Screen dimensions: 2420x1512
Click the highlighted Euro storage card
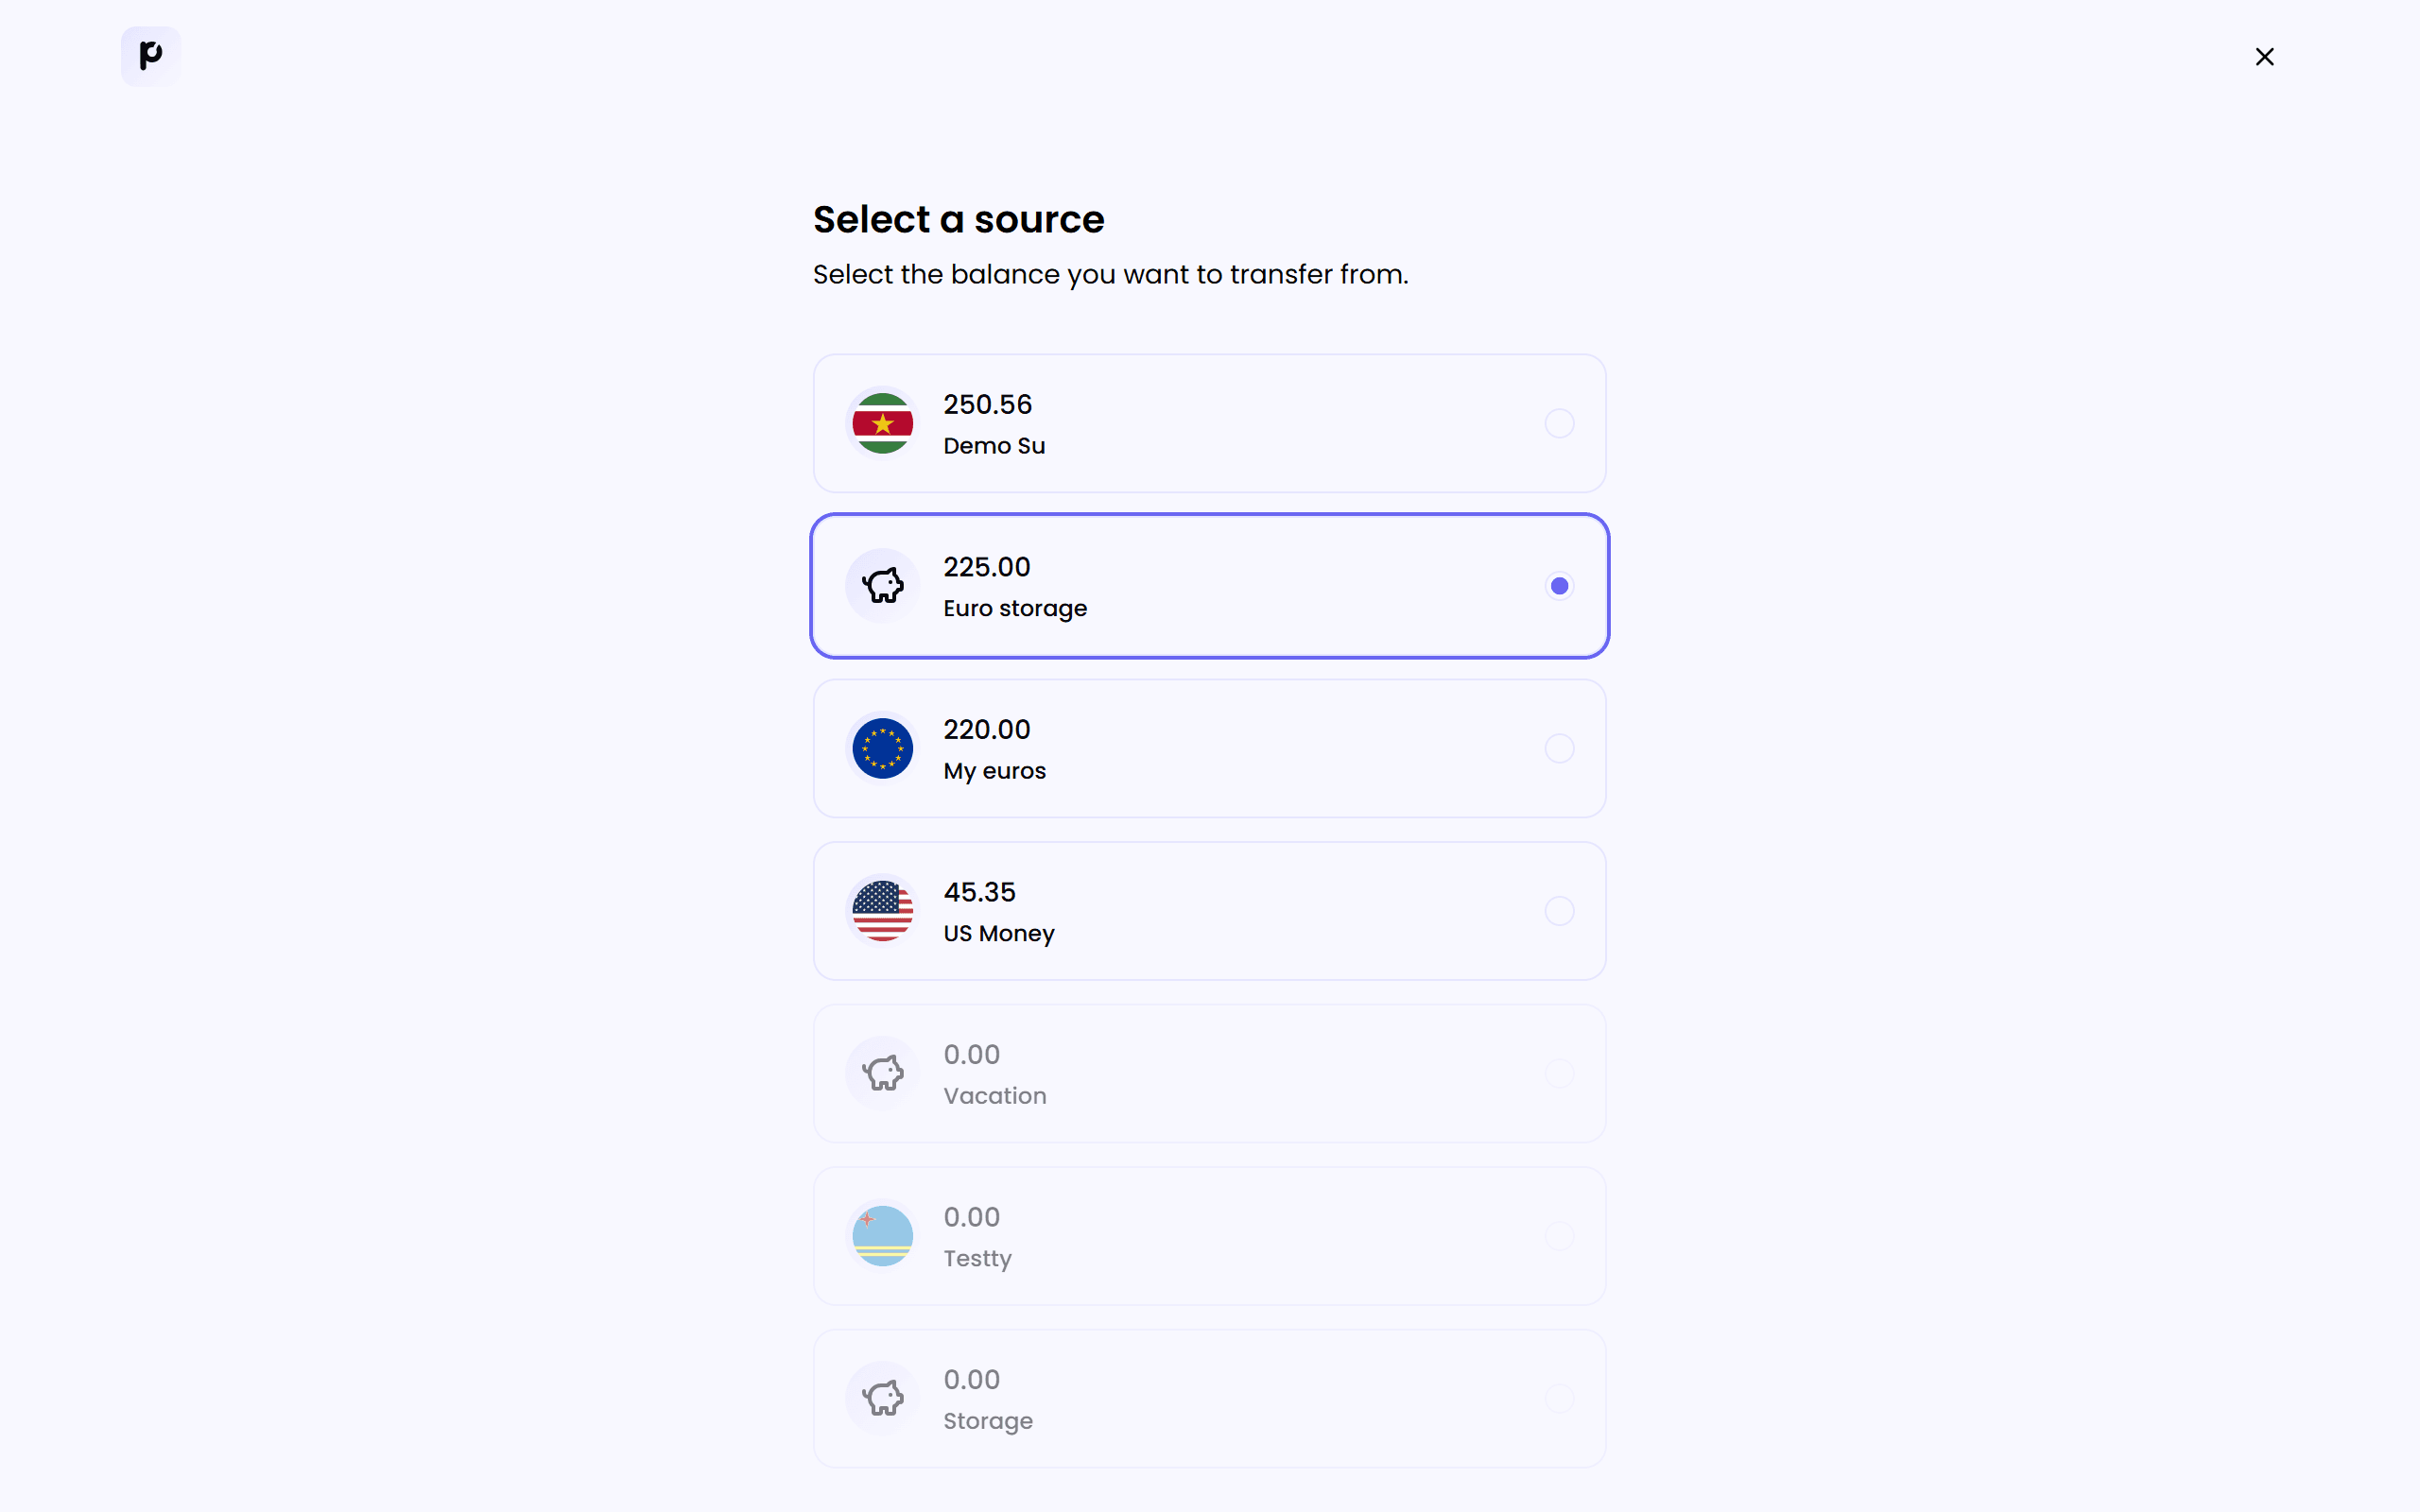coord(1208,585)
